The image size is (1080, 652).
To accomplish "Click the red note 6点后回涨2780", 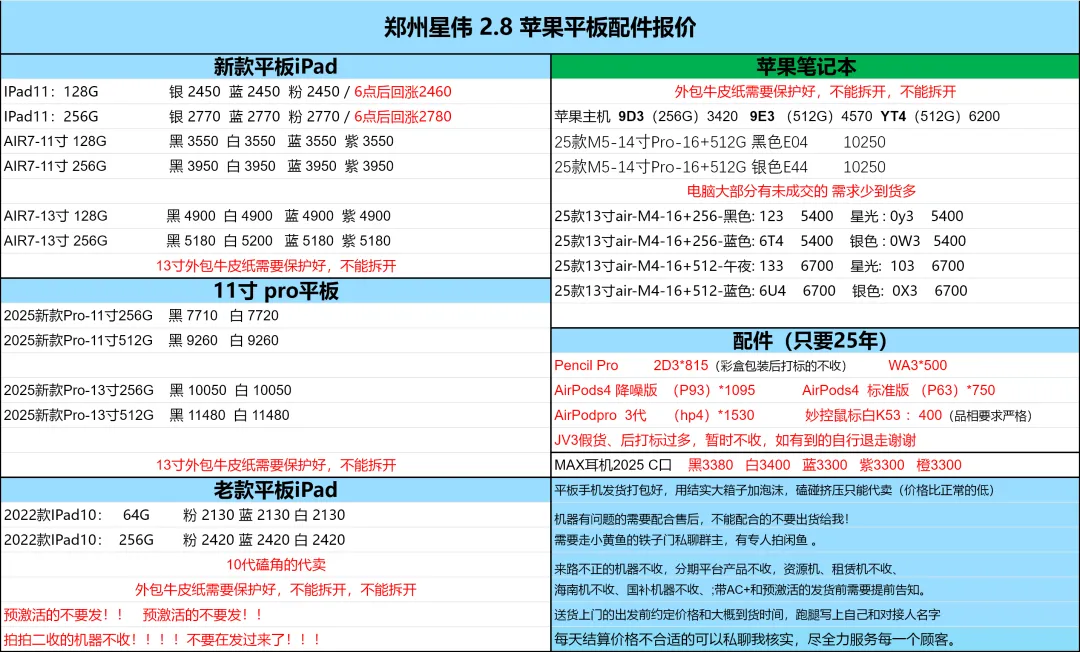I will point(403,116).
